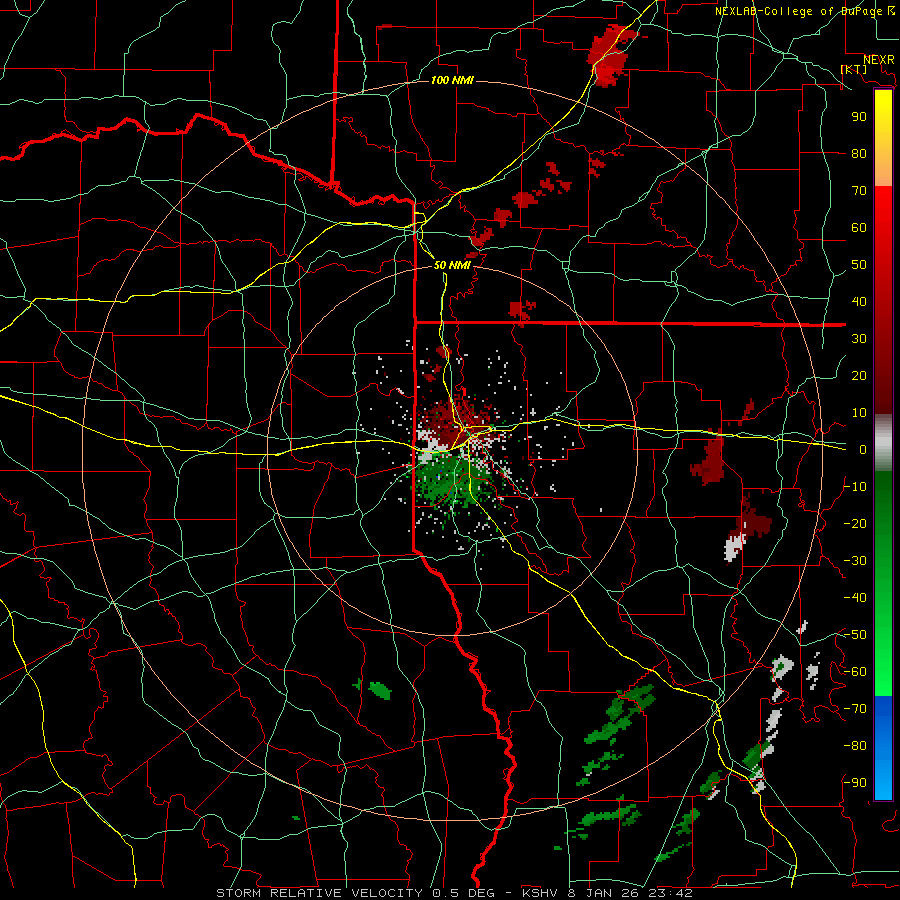
Task: Click the 40 value on the velocity scale
Action: (859, 302)
